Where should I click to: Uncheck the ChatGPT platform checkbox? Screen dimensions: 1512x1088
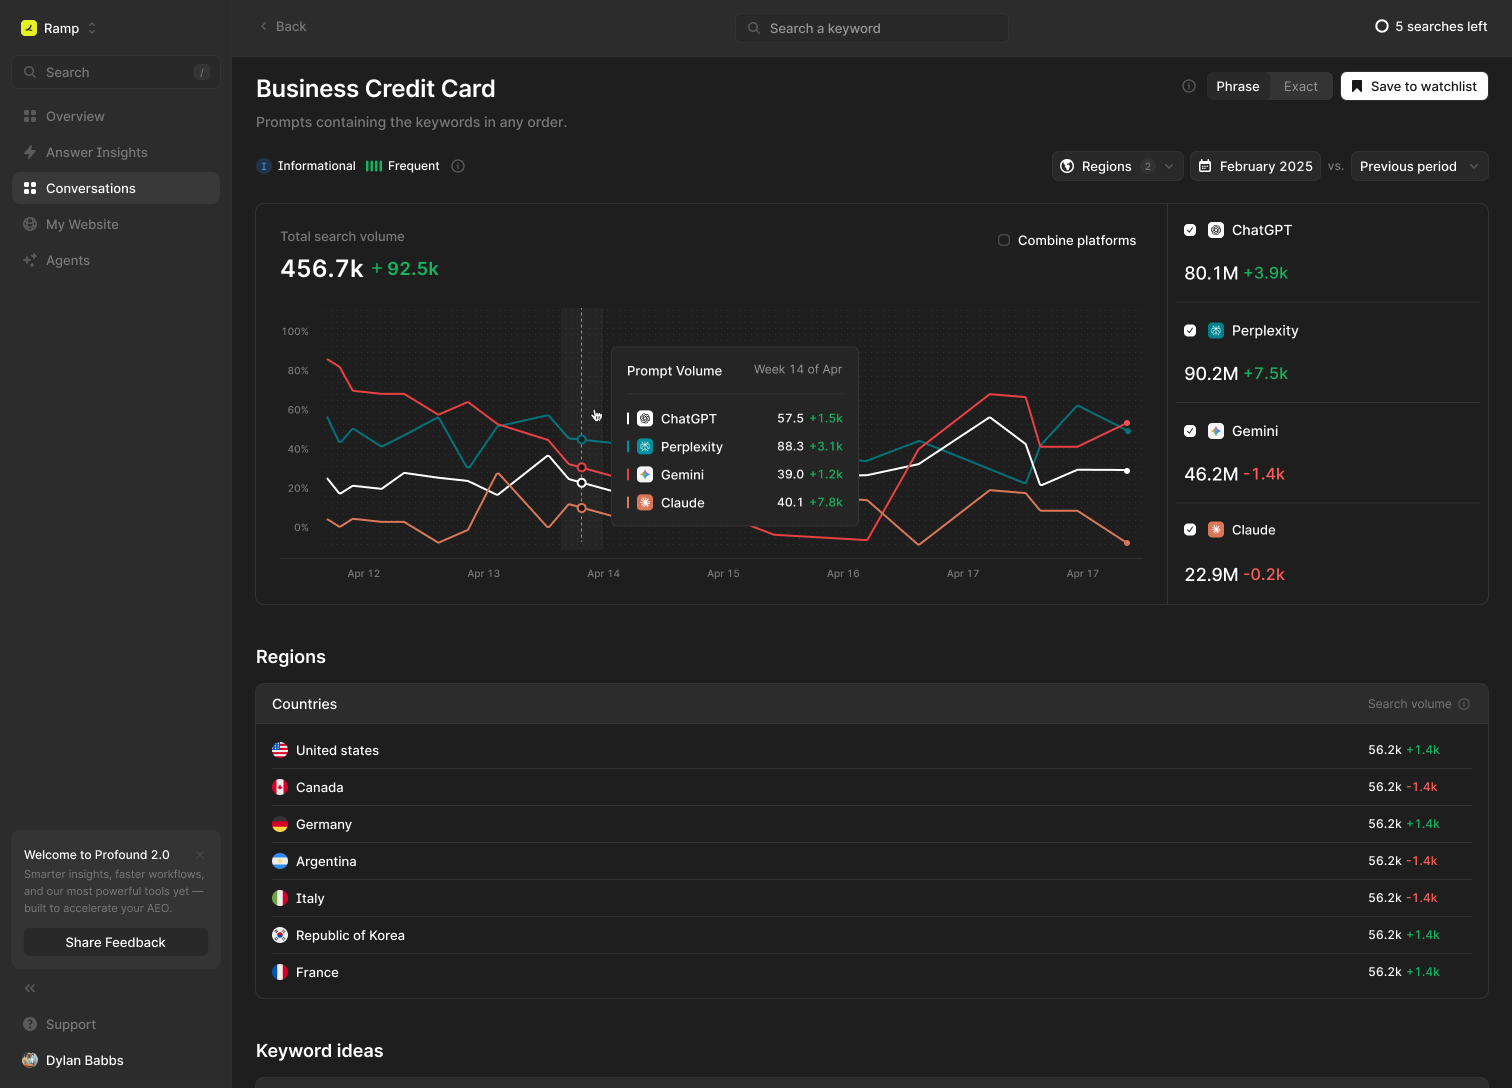1190,230
